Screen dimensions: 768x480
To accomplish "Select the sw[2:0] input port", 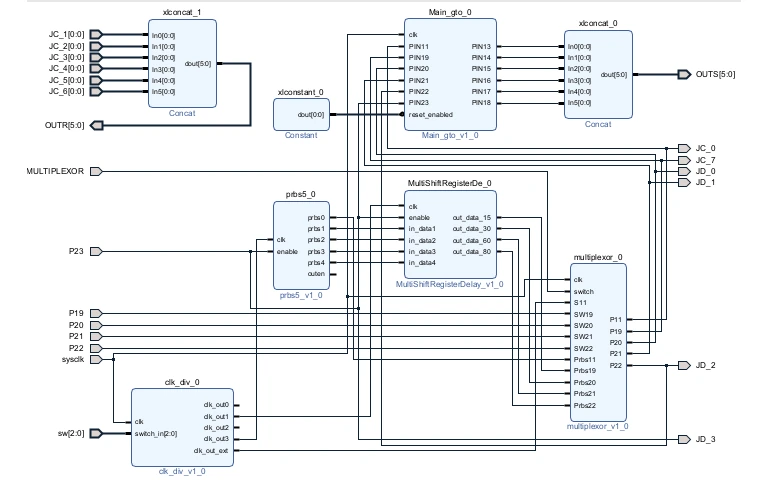I will click(x=96, y=433).
